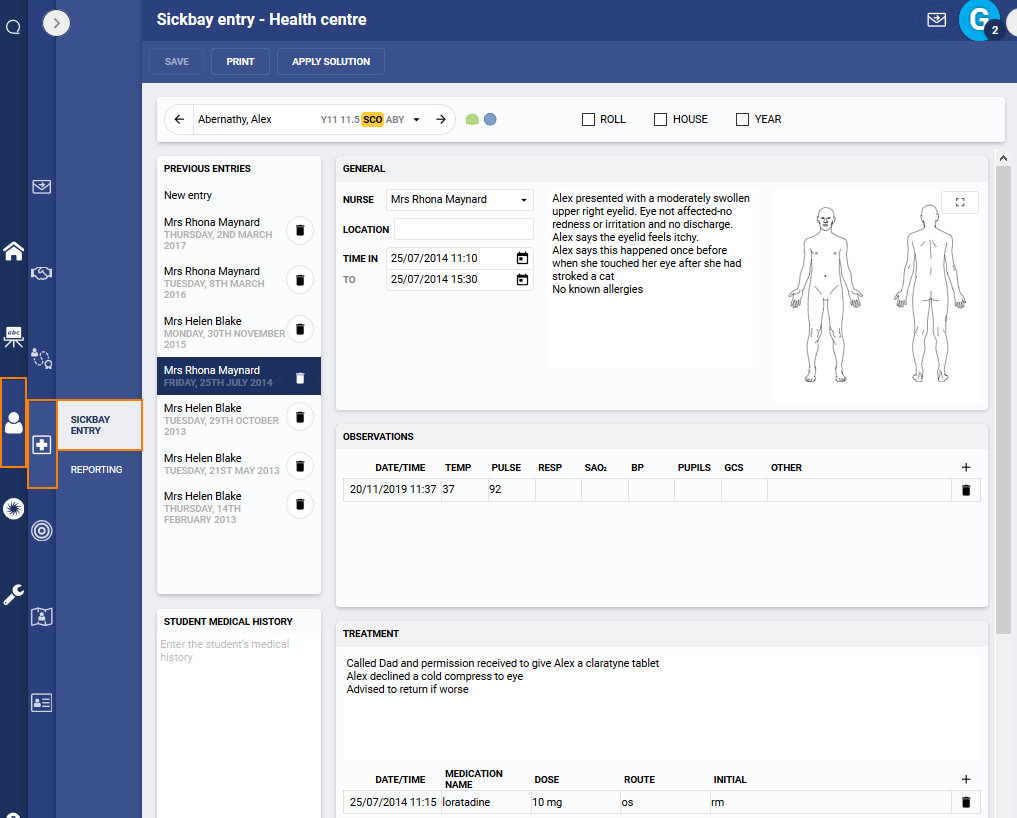The image size is (1017, 818).
Task: Enable the ROLL checkbox
Action: pyautogui.click(x=589, y=118)
